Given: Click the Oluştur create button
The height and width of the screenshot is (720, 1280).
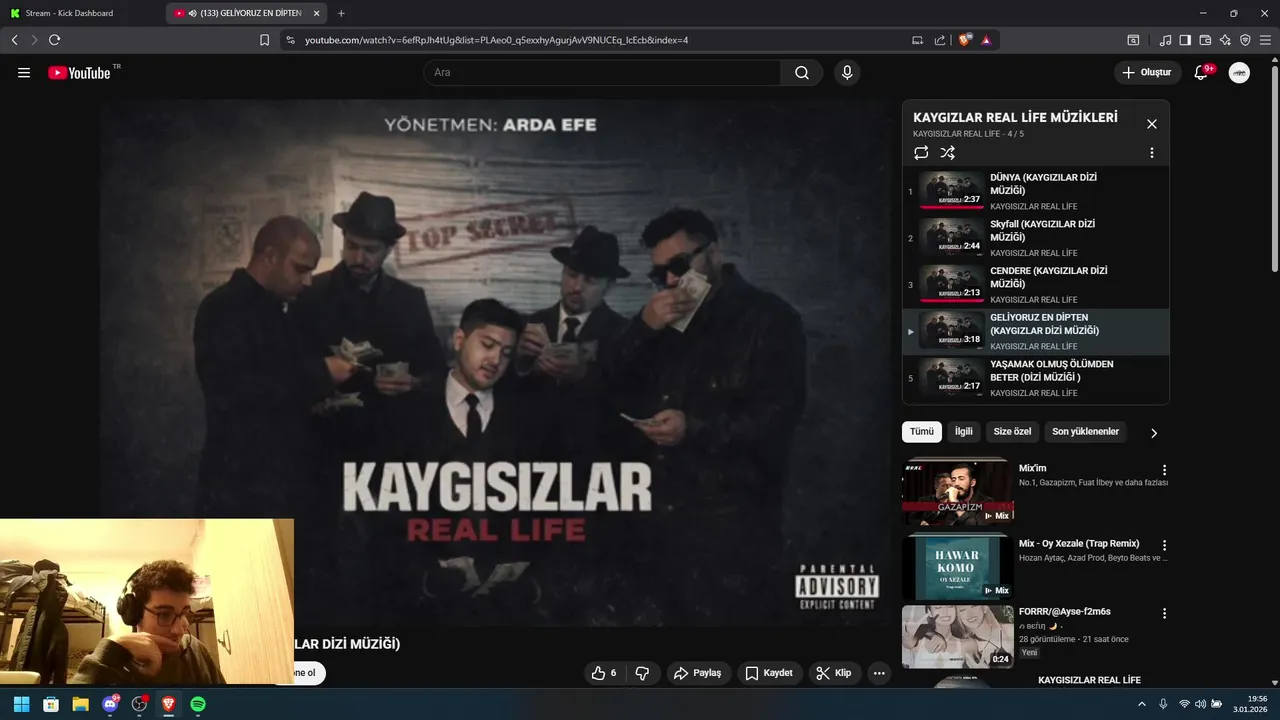Looking at the screenshot, I should pos(1147,72).
